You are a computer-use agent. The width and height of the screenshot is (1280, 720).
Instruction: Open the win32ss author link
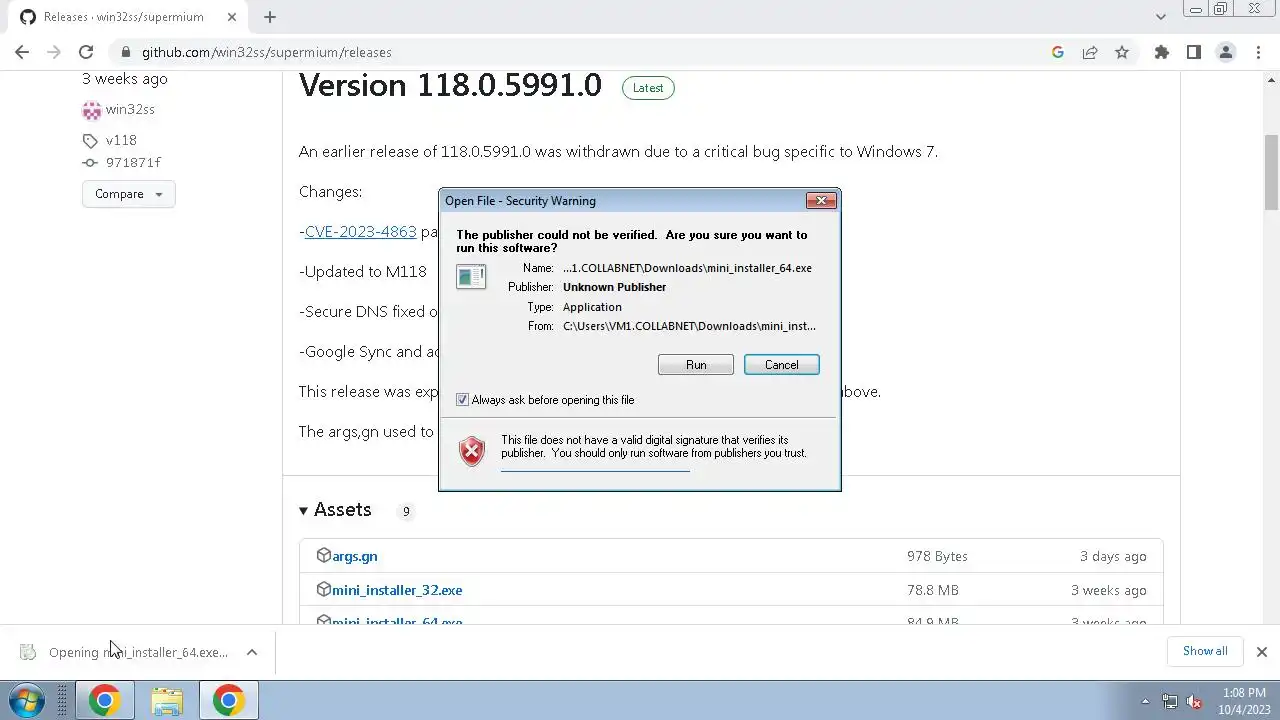click(x=130, y=109)
